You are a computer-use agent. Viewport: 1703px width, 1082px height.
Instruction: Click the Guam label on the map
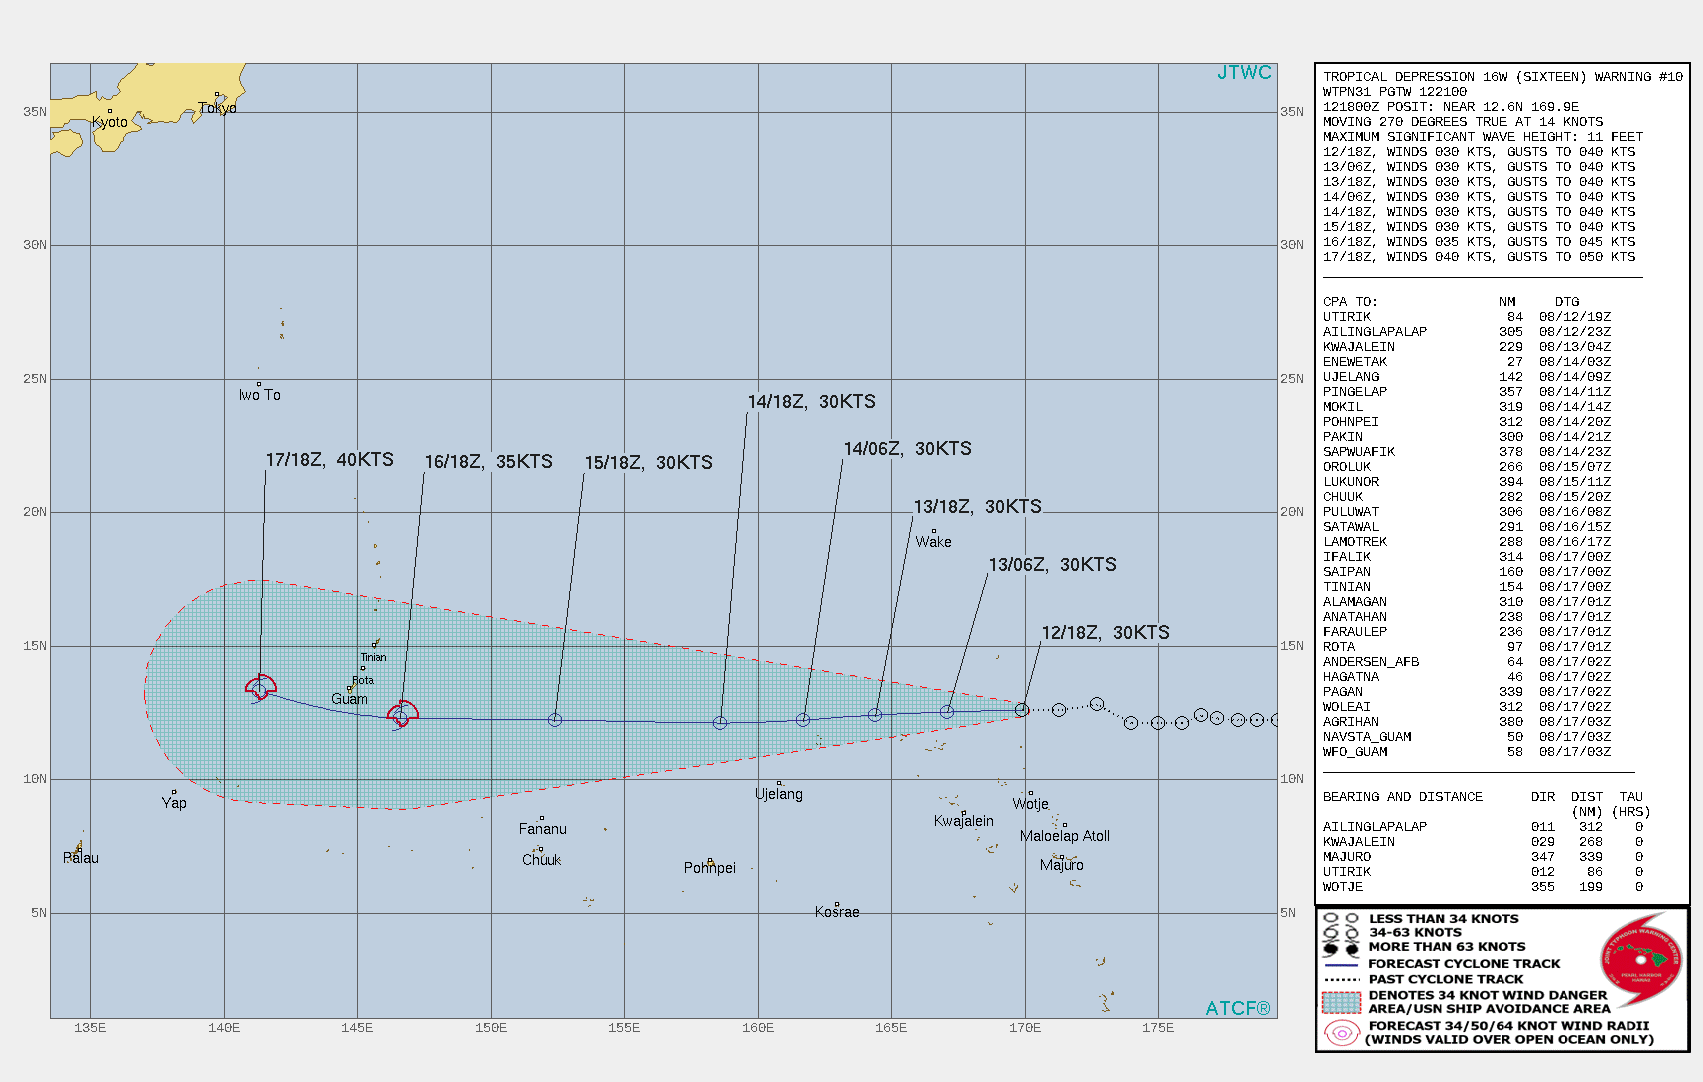pos(350,699)
